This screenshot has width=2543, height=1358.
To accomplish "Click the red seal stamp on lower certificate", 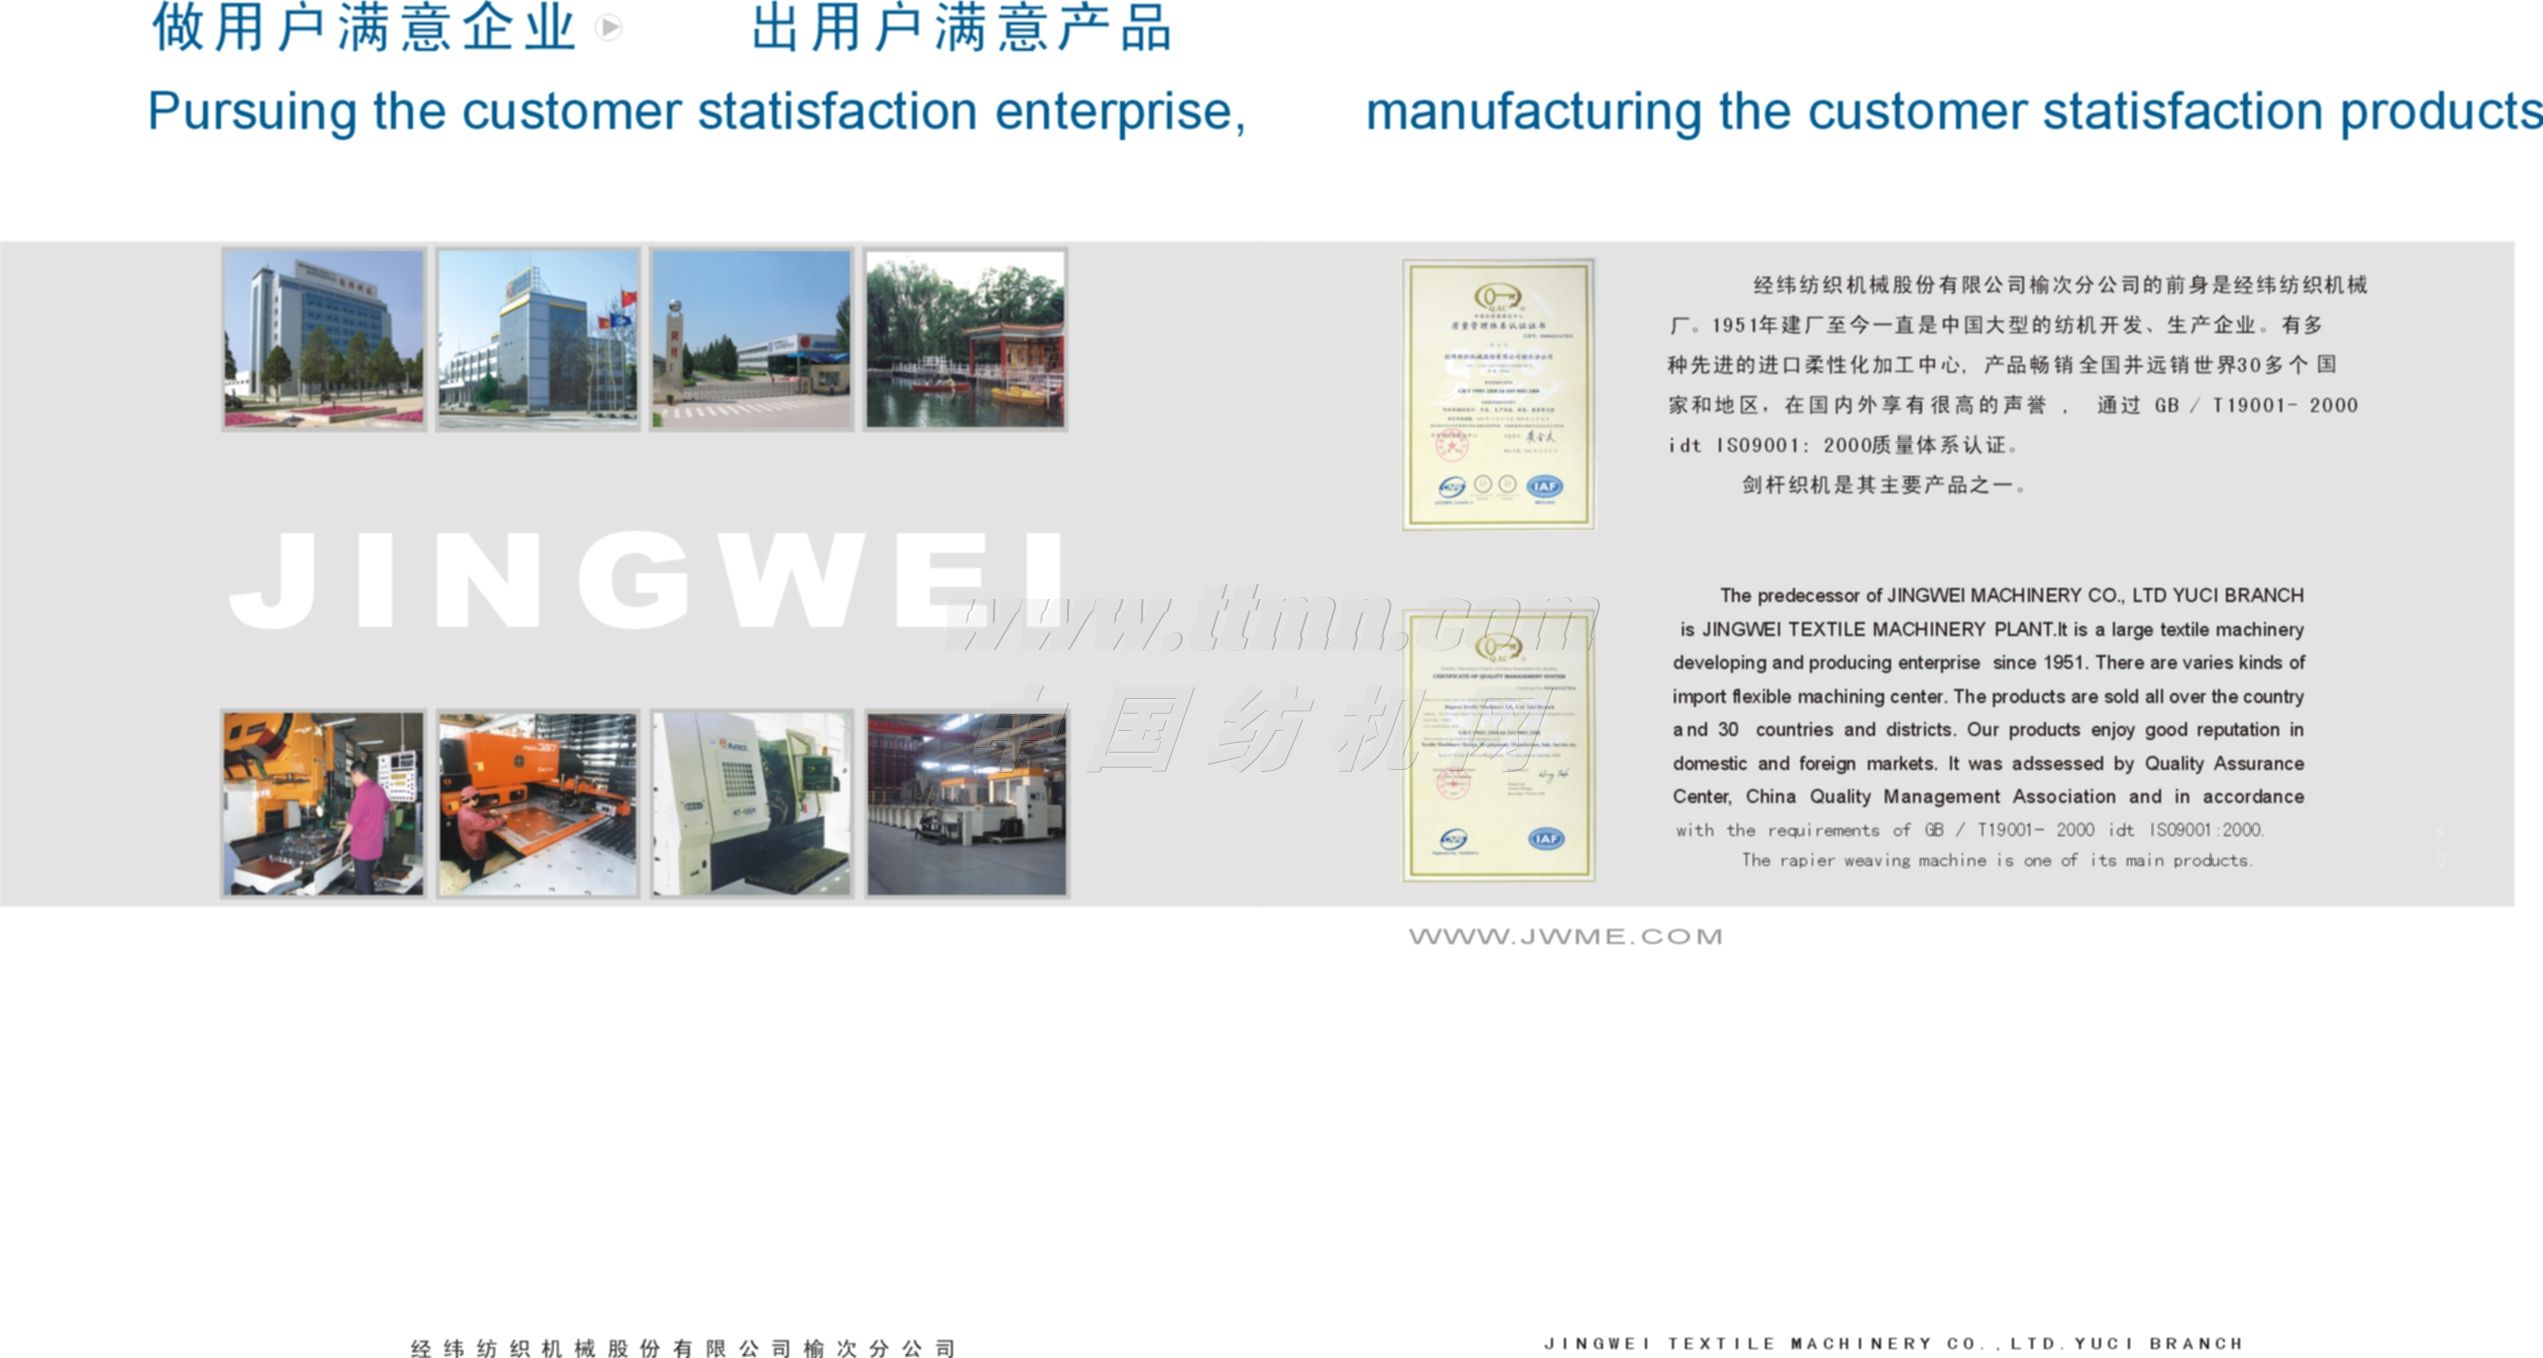I will coord(1452,782).
